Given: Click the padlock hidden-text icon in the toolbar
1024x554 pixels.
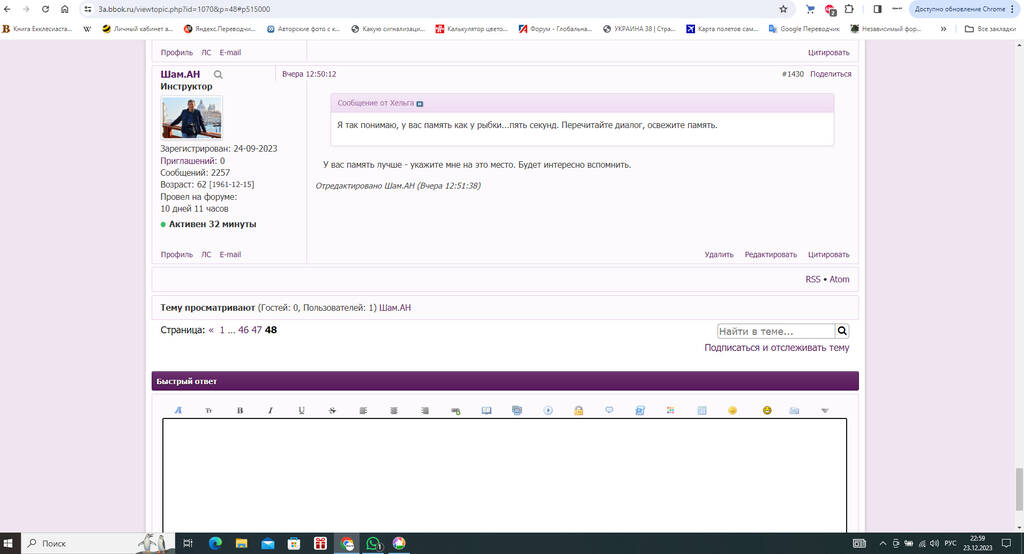Looking at the screenshot, I should click(579, 410).
